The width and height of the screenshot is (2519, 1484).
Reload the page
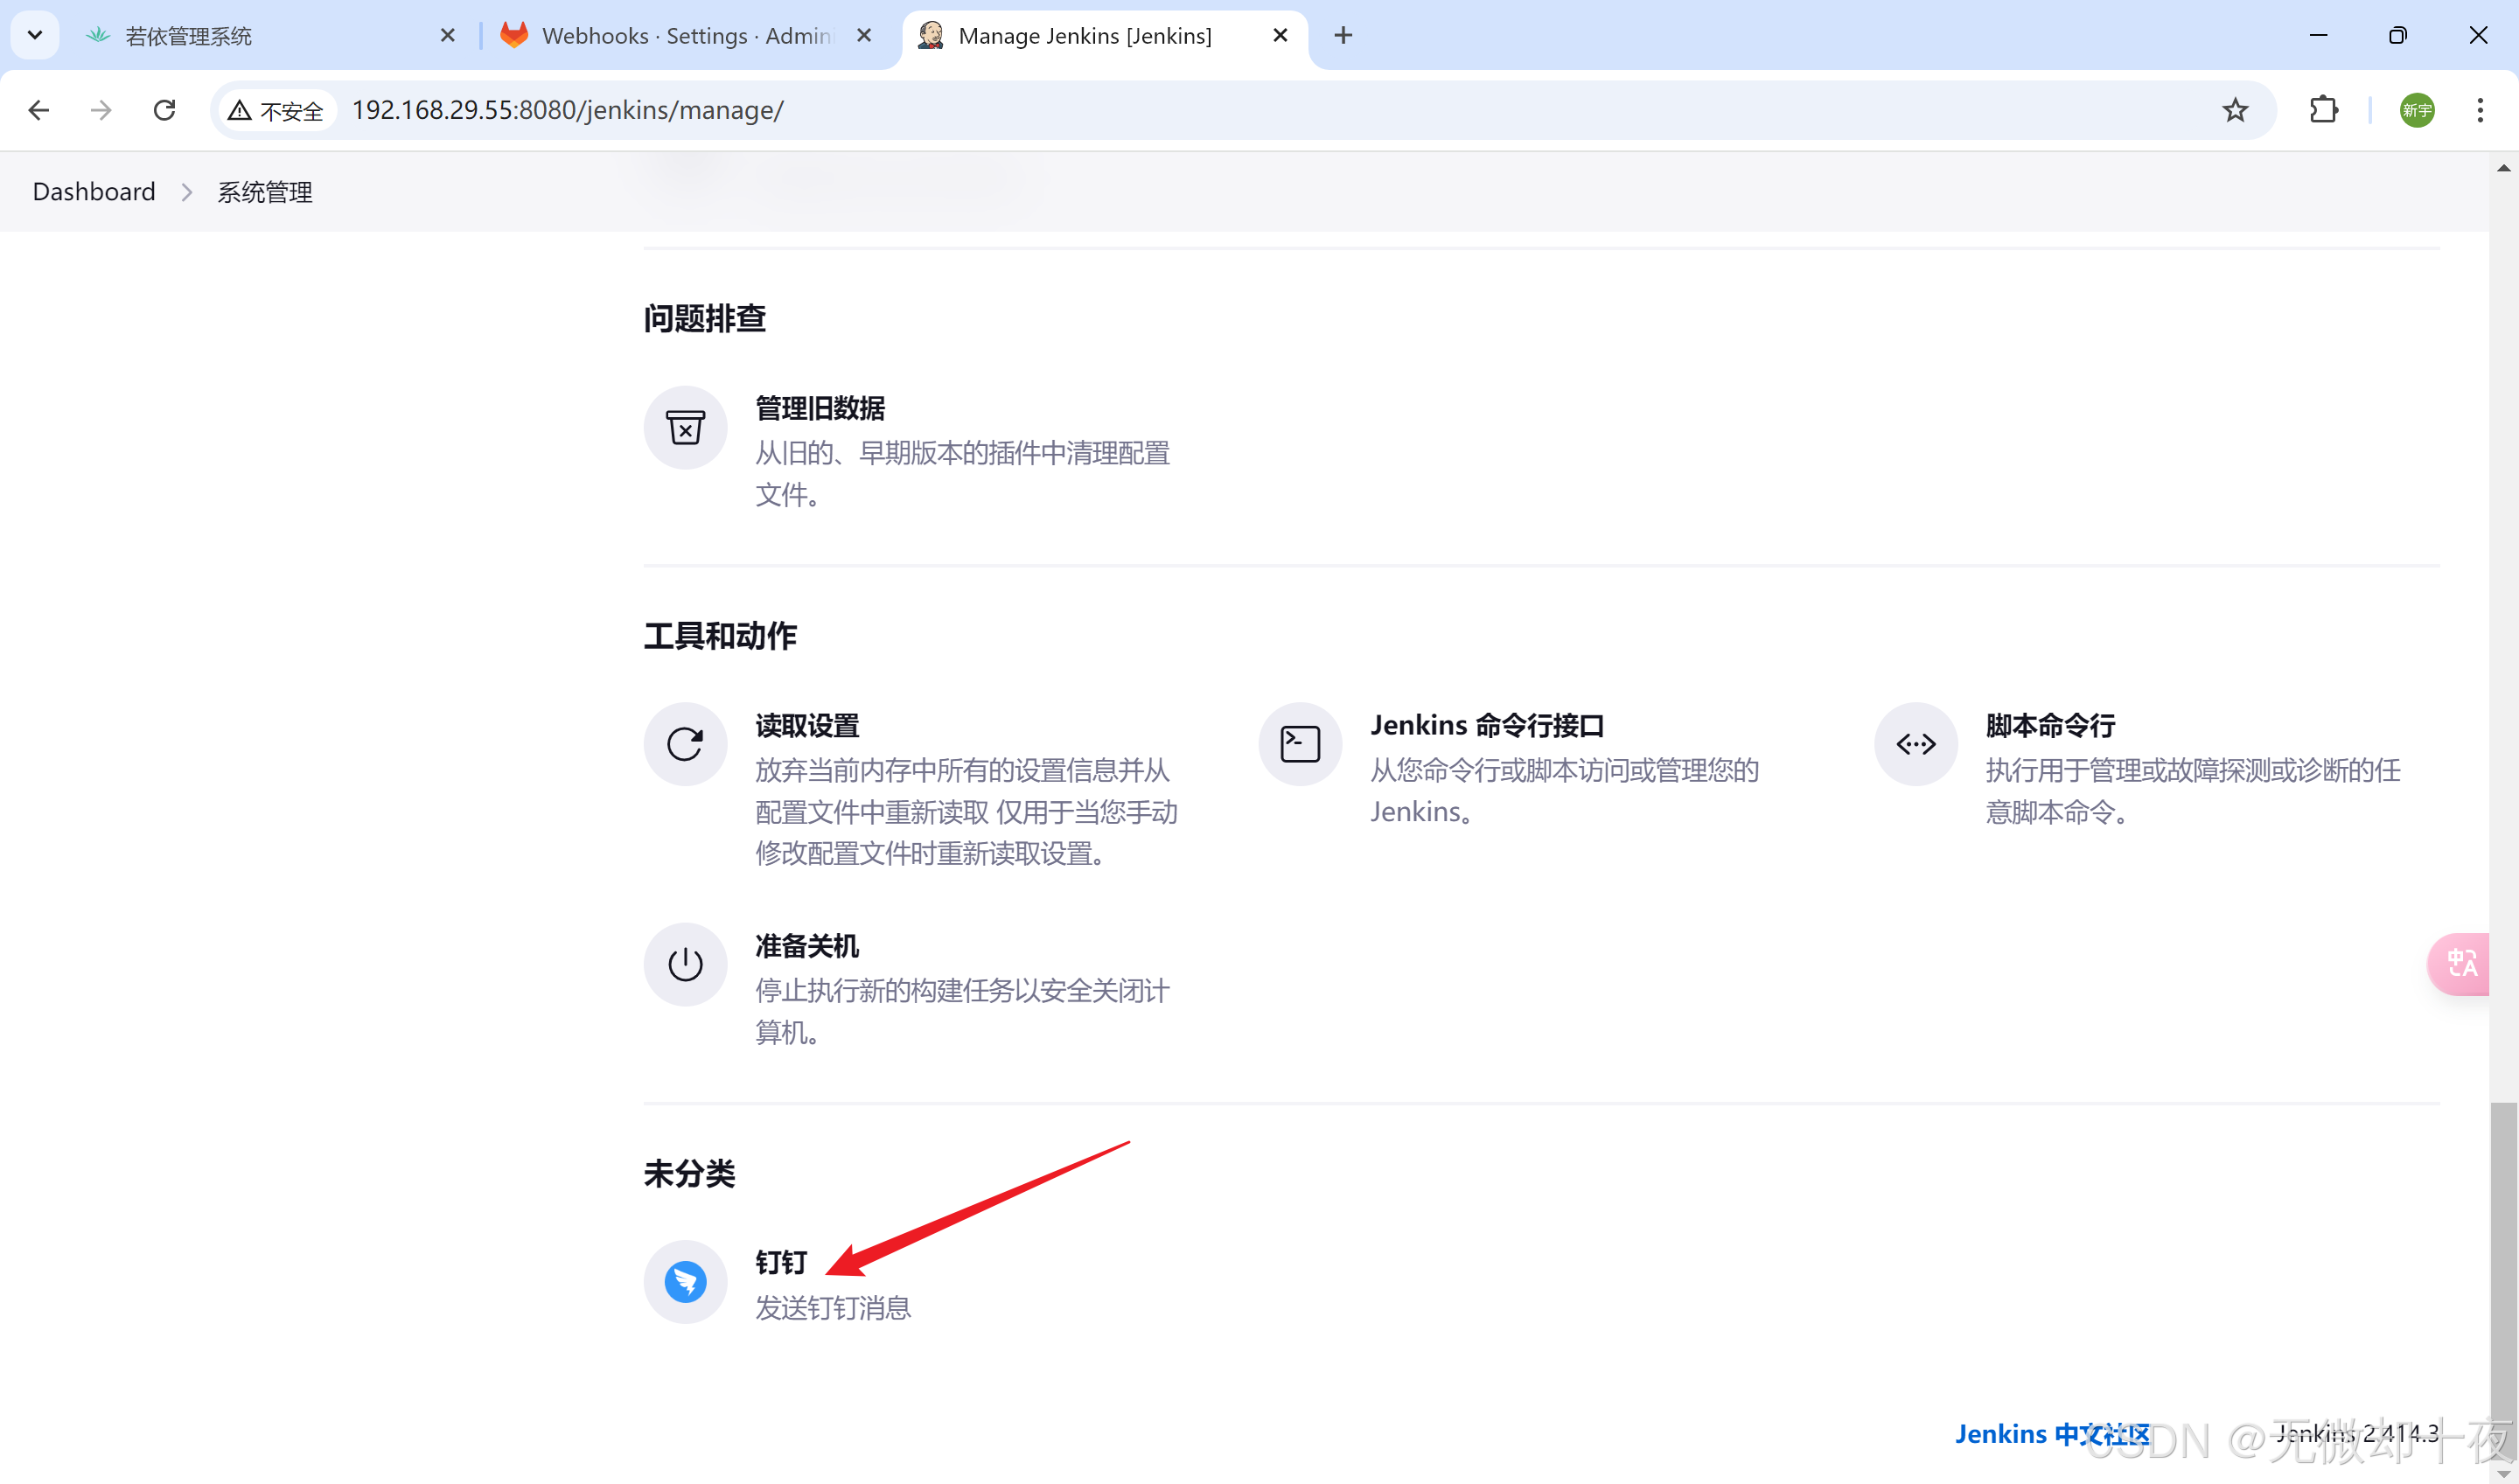pyautogui.click(x=165, y=110)
